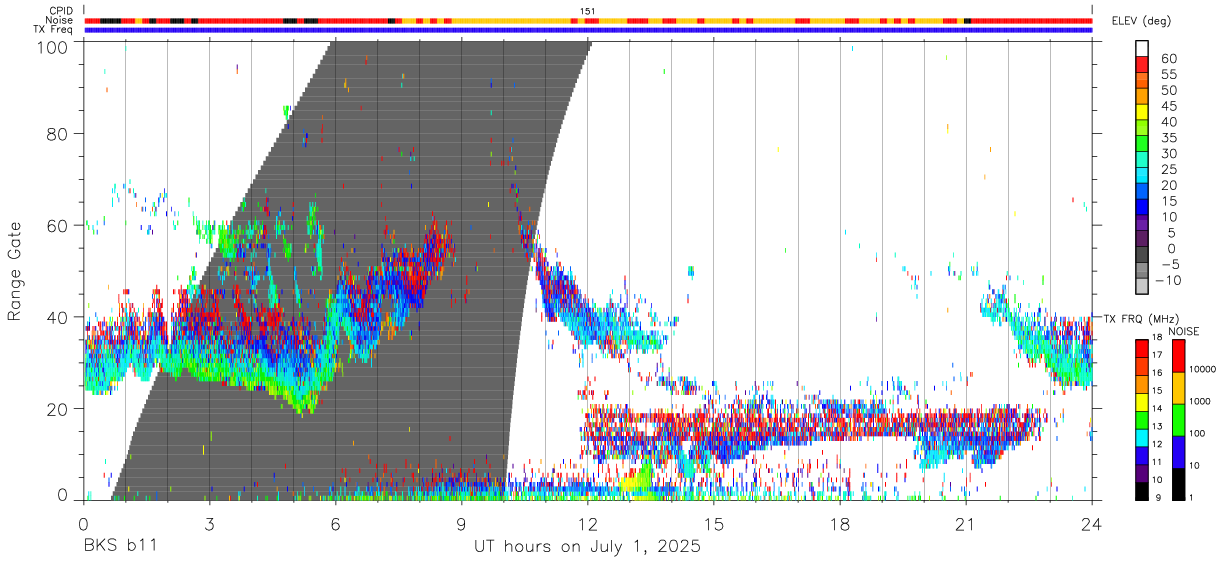
Task: Click the Range Gate axis label
Action: coord(15,271)
